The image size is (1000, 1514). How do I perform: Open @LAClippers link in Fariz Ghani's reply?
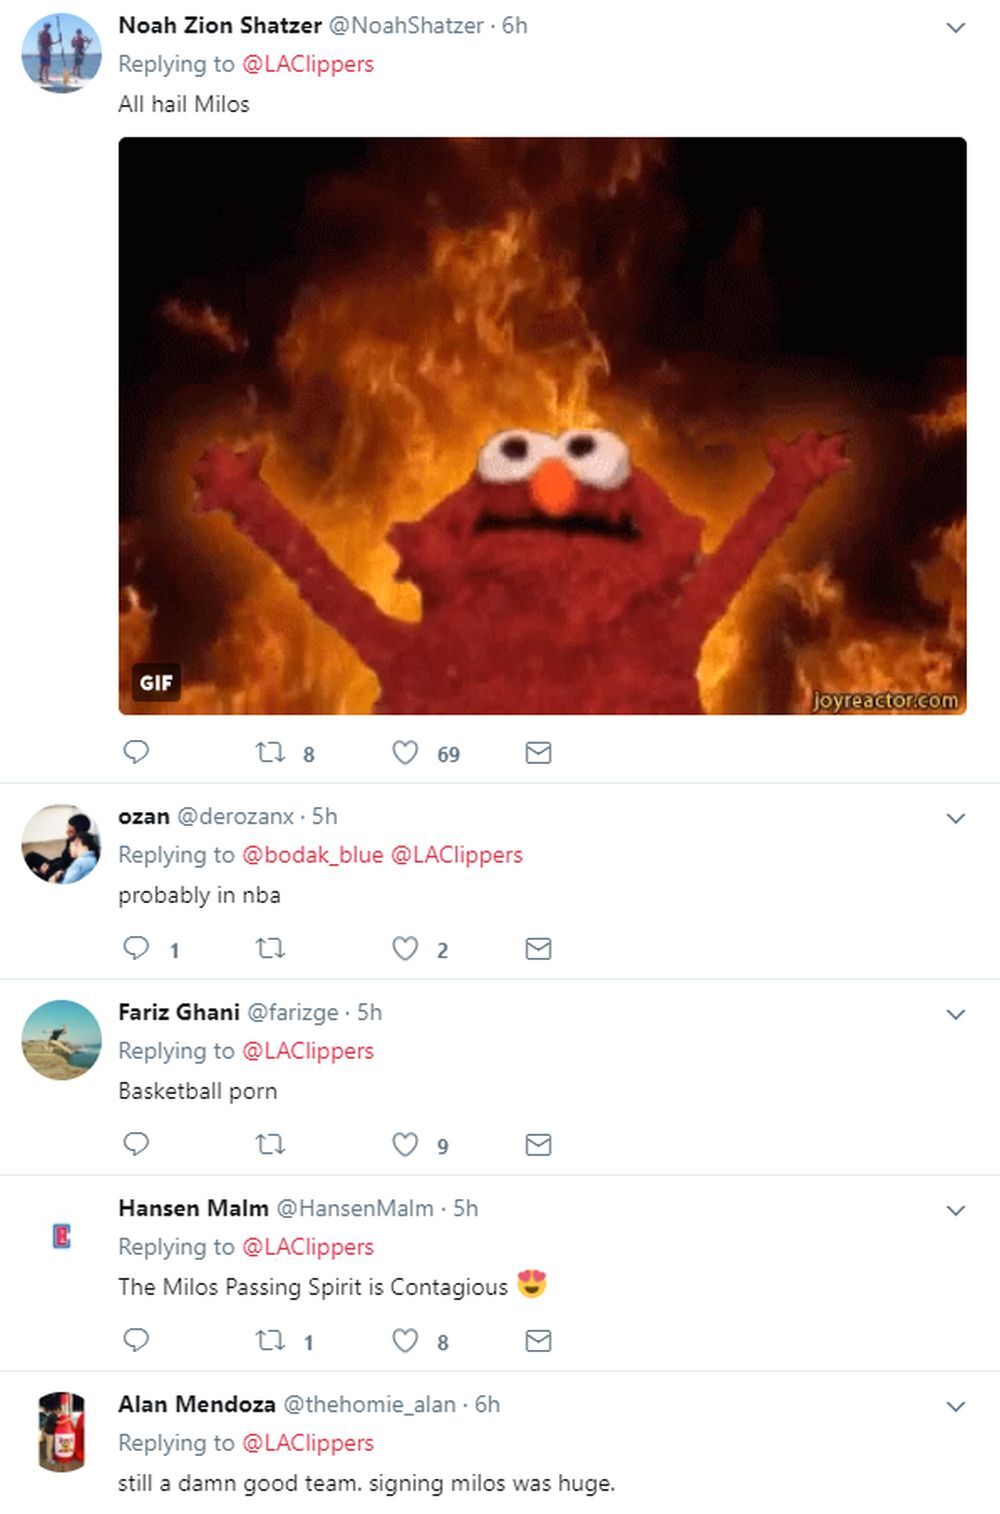[308, 1051]
